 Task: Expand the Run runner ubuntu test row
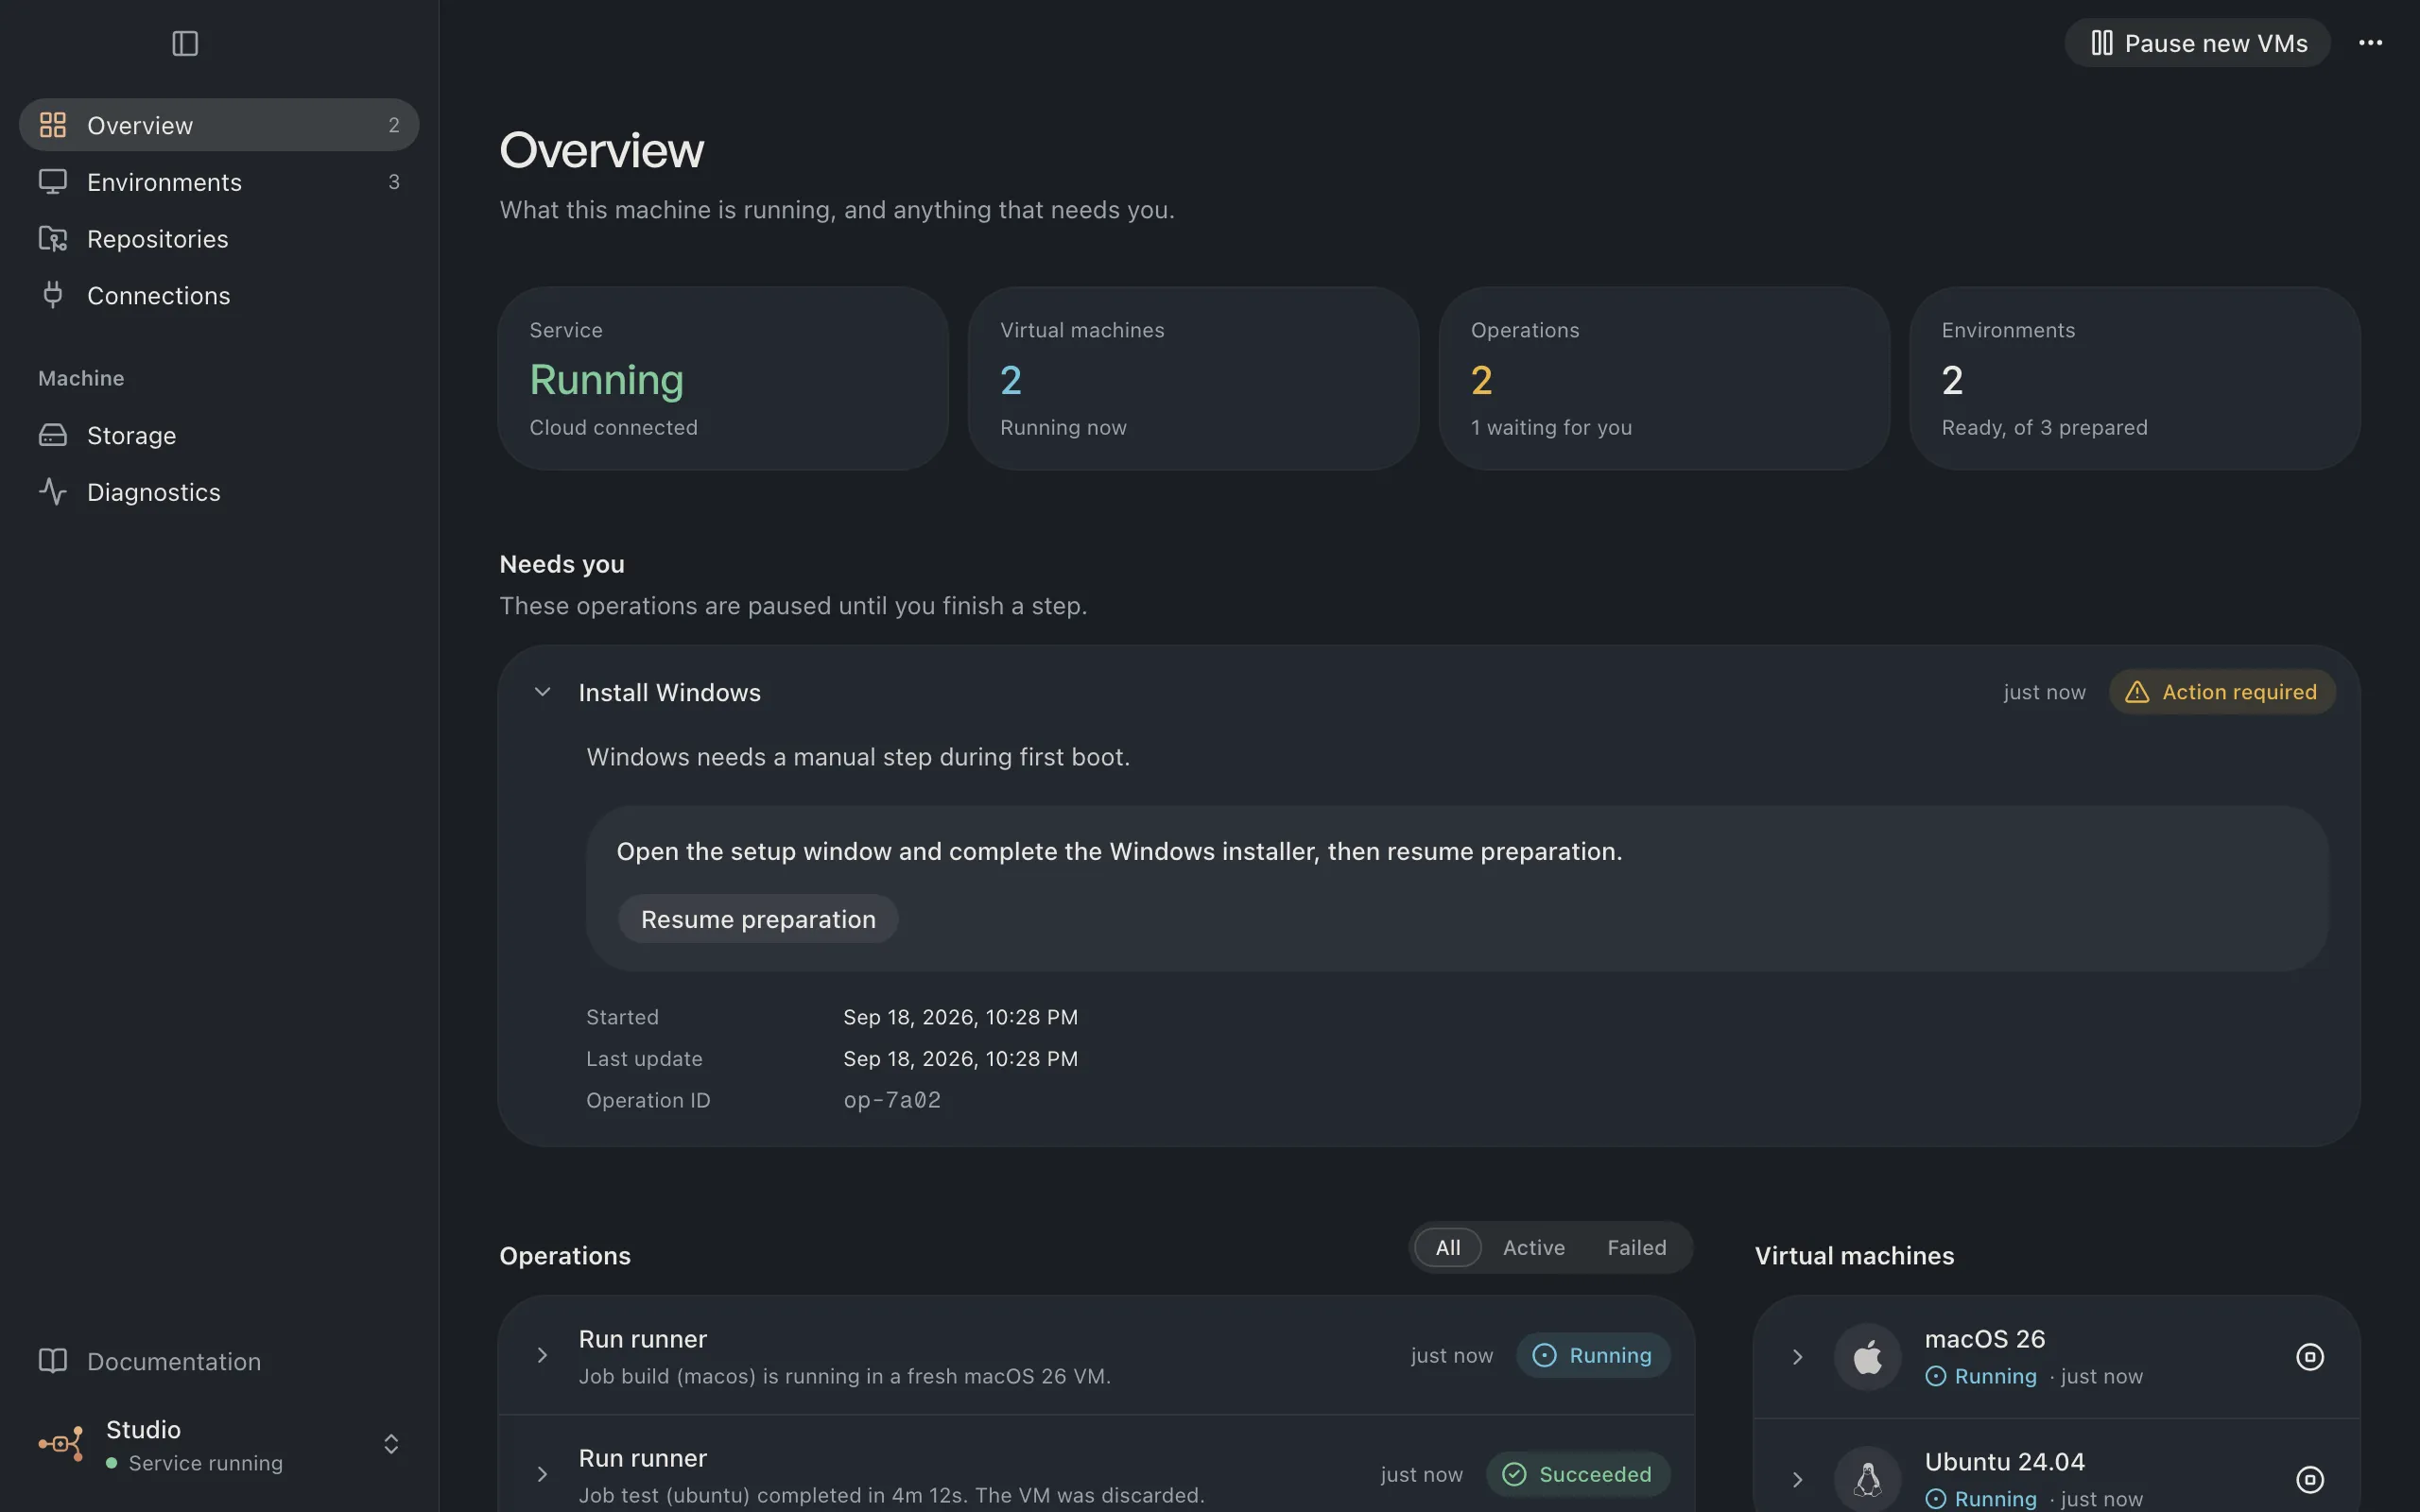[542, 1474]
